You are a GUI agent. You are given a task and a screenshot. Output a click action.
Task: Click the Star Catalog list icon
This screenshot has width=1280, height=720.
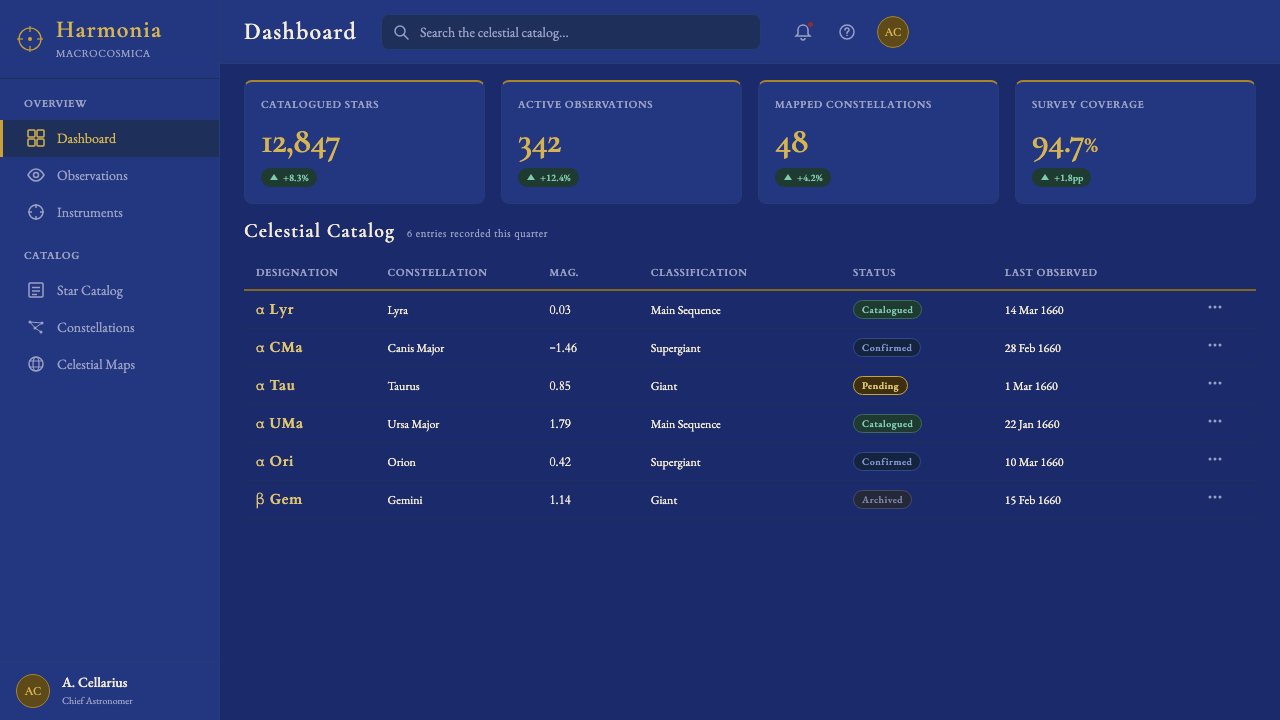tap(36, 290)
